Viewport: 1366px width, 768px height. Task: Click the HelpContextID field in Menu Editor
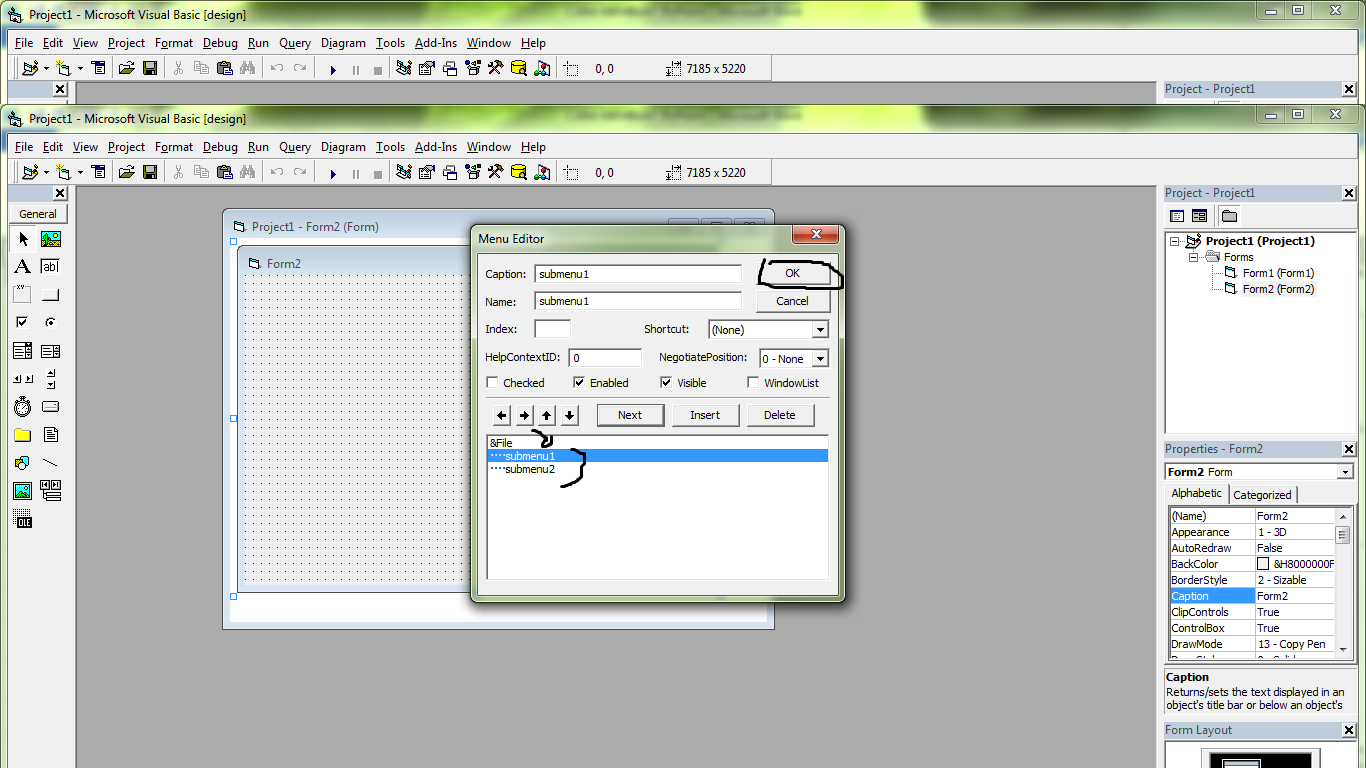coord(605,358)
